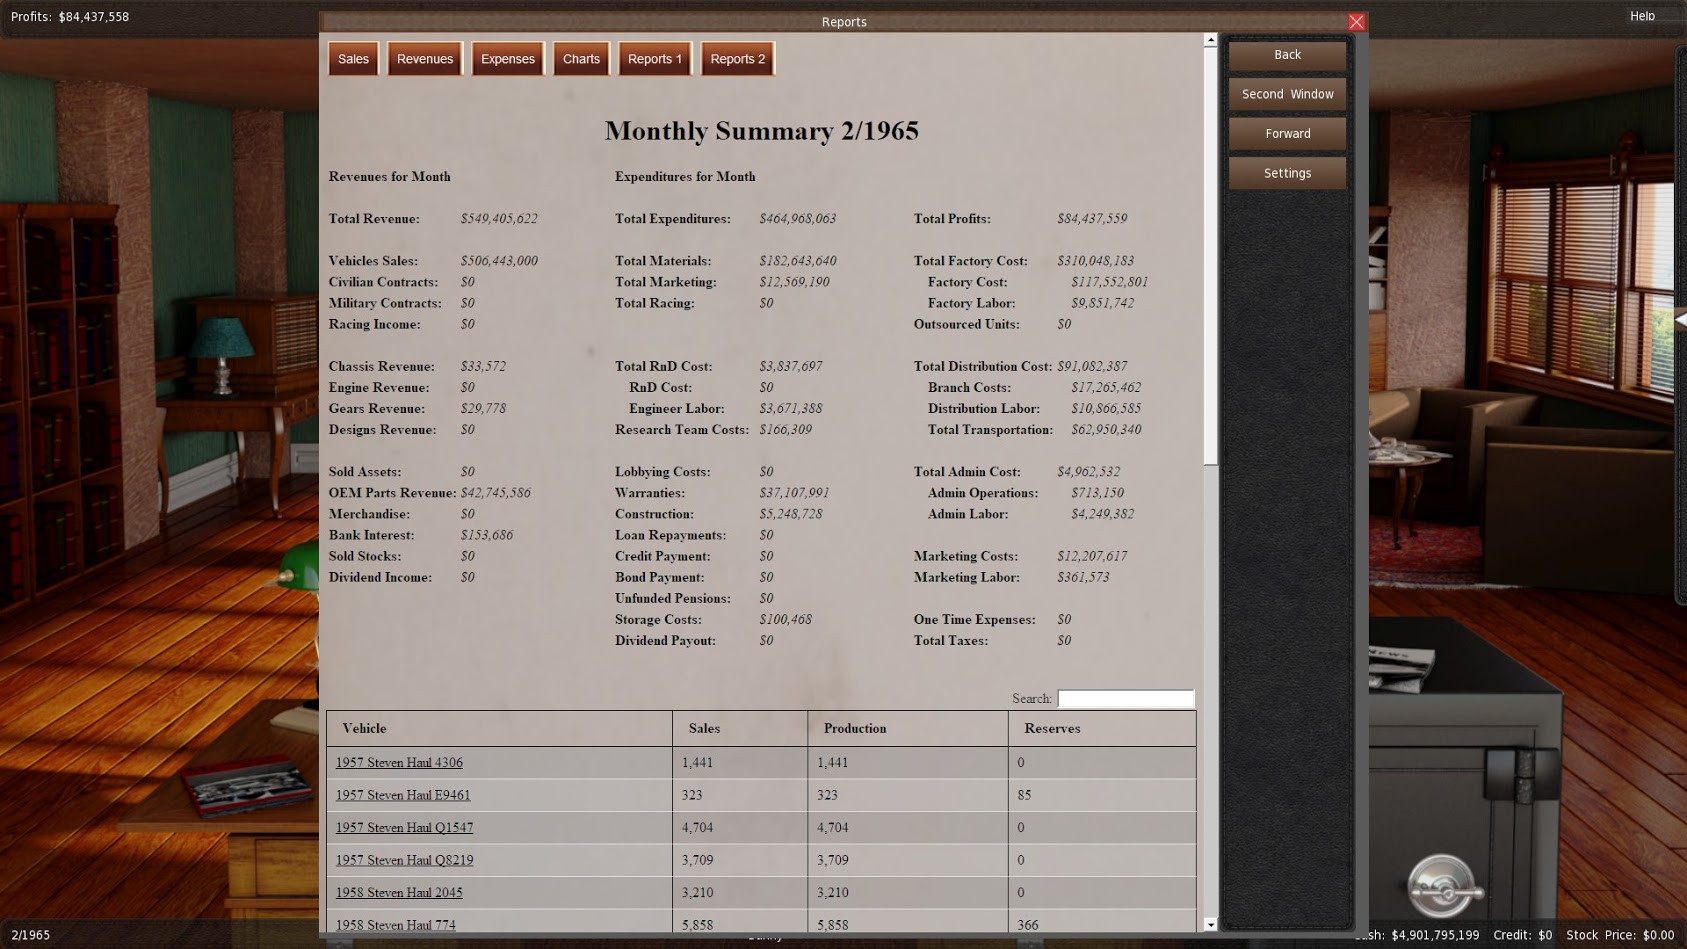This screenshot has height=949, width=1687.
Task: Show the Charts tab
Action: tap(581, 59)
